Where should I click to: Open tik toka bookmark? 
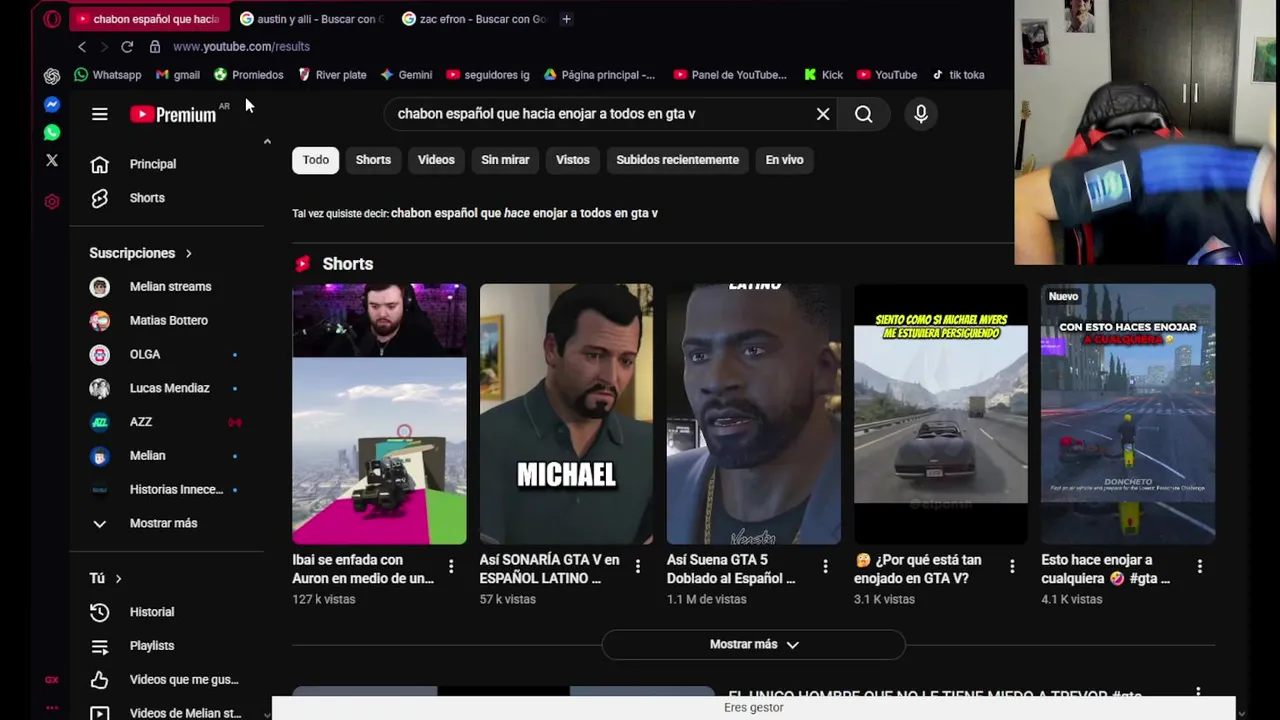coord(958,75)
